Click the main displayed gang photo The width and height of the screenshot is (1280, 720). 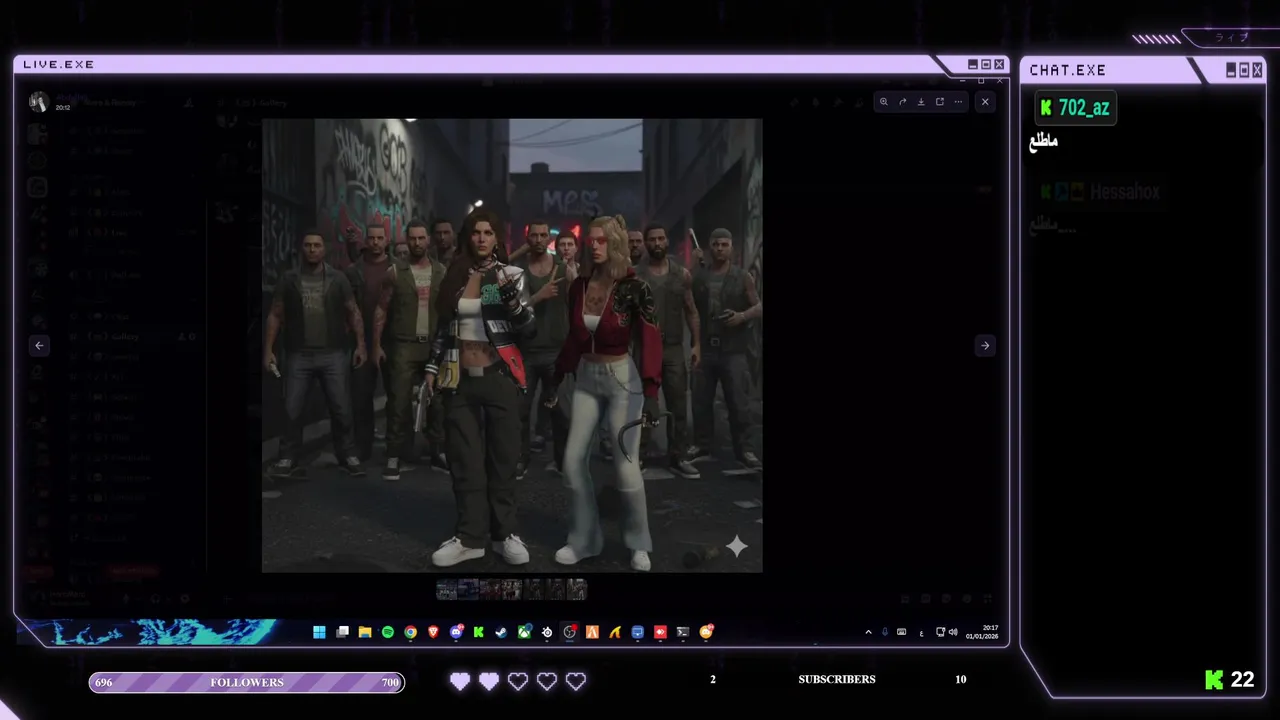point(512,346)
